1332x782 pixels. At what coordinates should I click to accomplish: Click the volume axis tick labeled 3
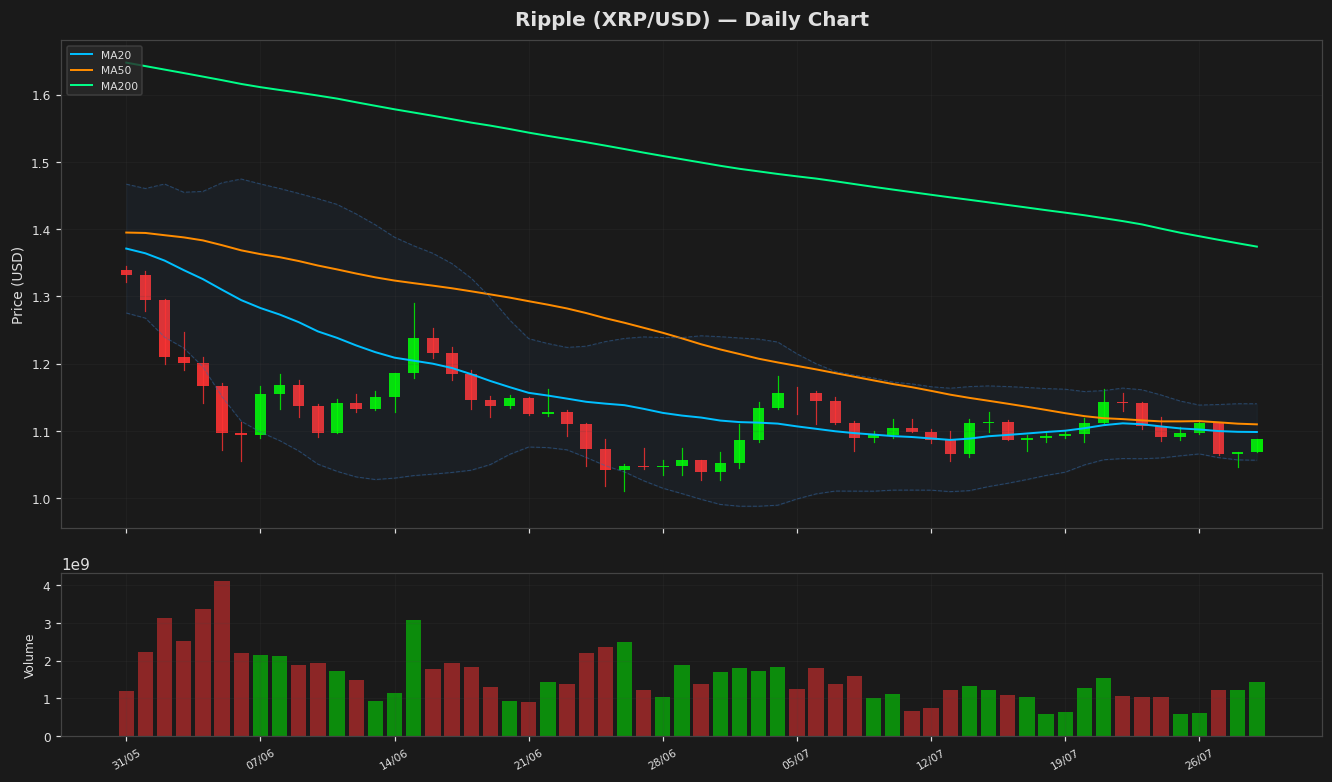point(47,624)
